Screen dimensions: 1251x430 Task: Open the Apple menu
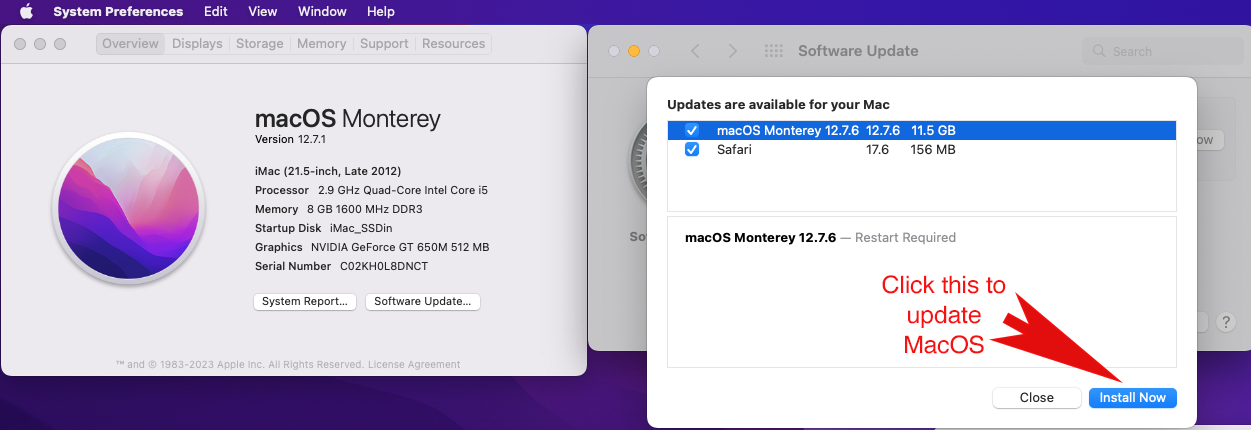pyautogui.click(x=26, y=12)
